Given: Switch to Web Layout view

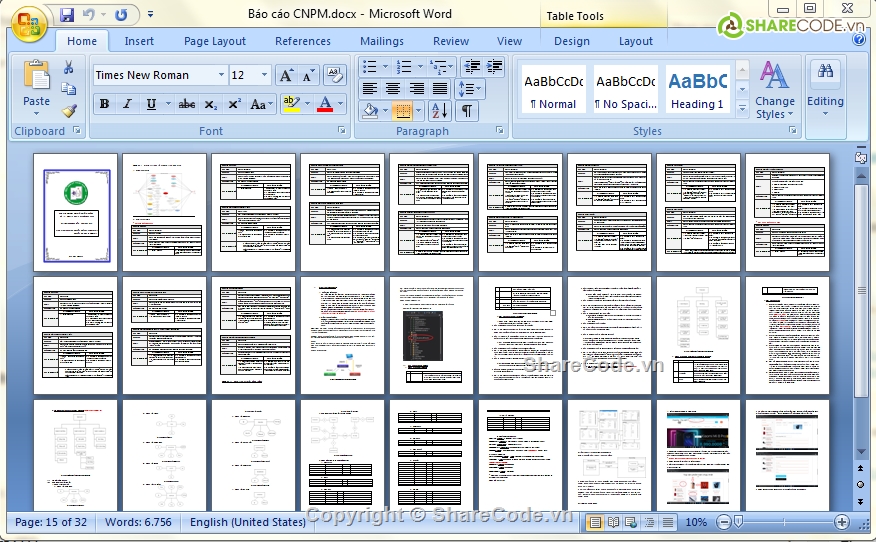Looking at the screenshot, I should click(x=631, y=522).
